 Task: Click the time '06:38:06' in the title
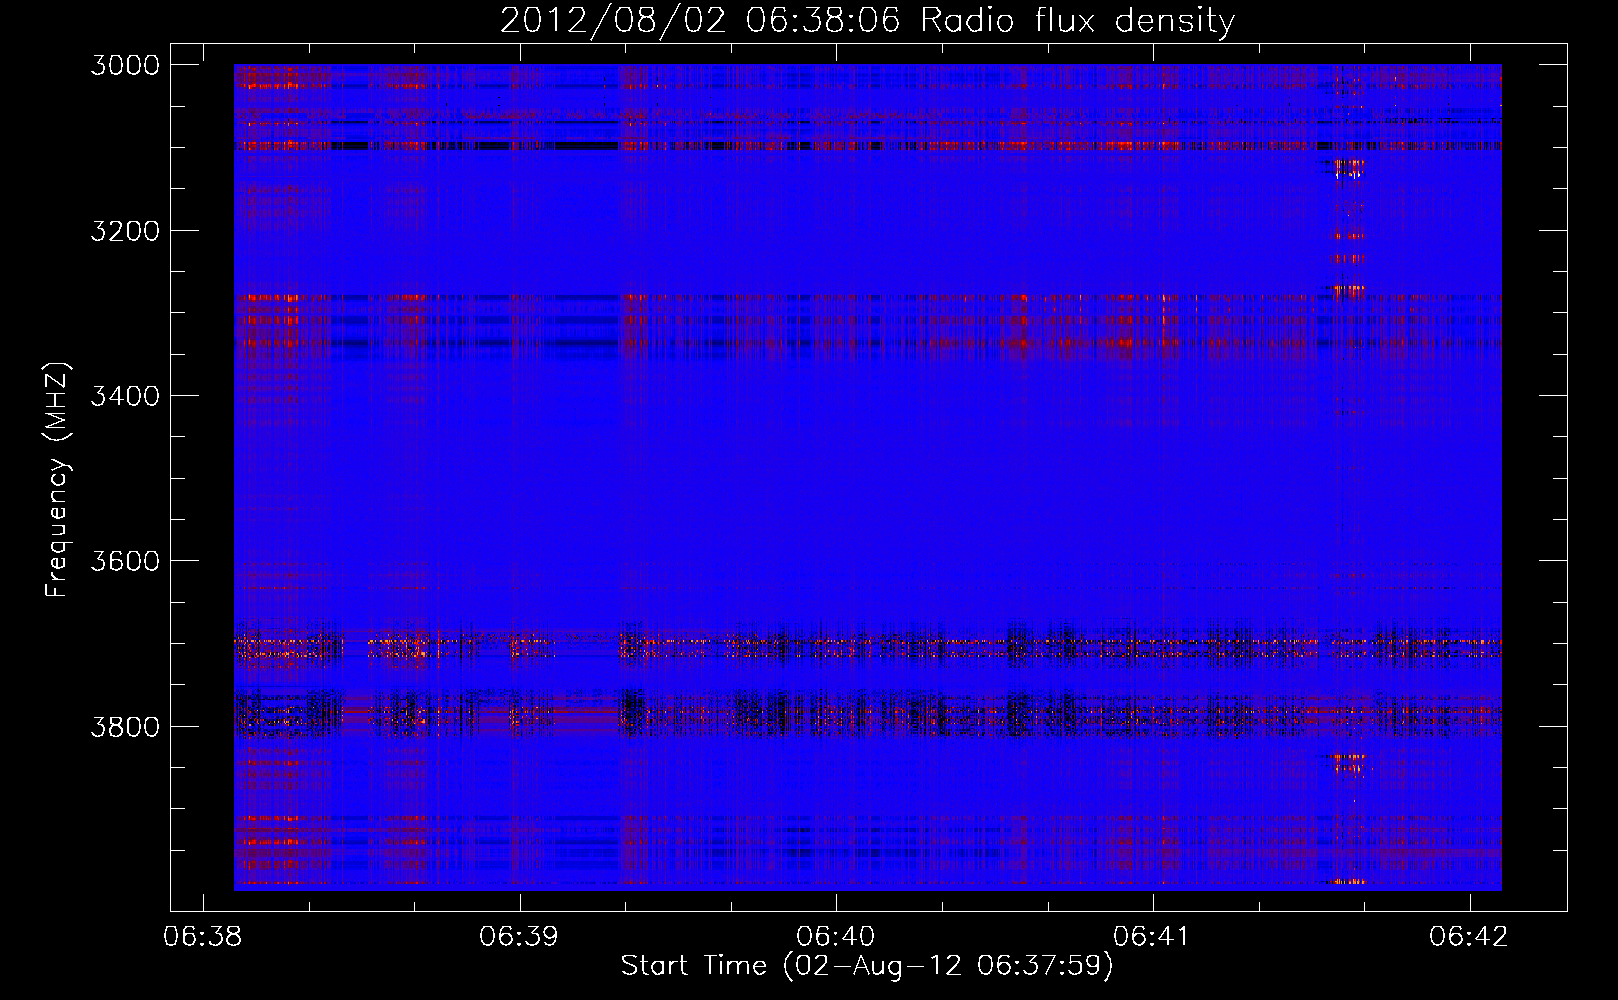824,21
